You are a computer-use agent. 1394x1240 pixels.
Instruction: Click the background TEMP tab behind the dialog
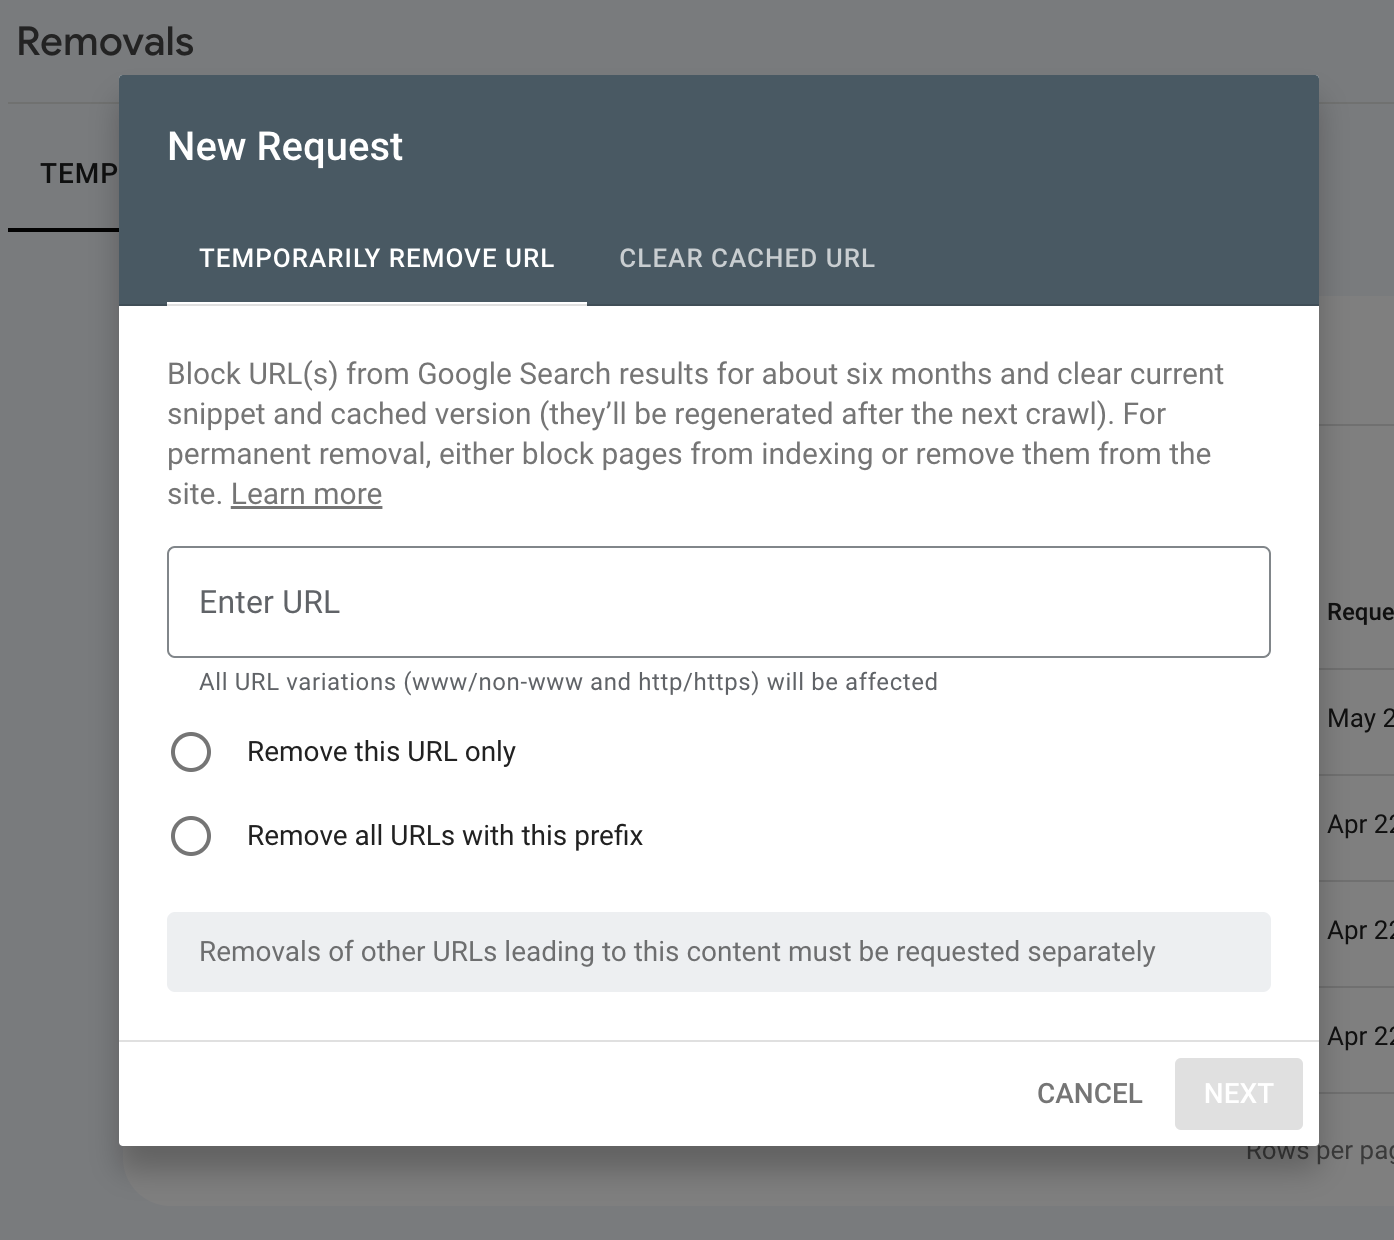78,174
